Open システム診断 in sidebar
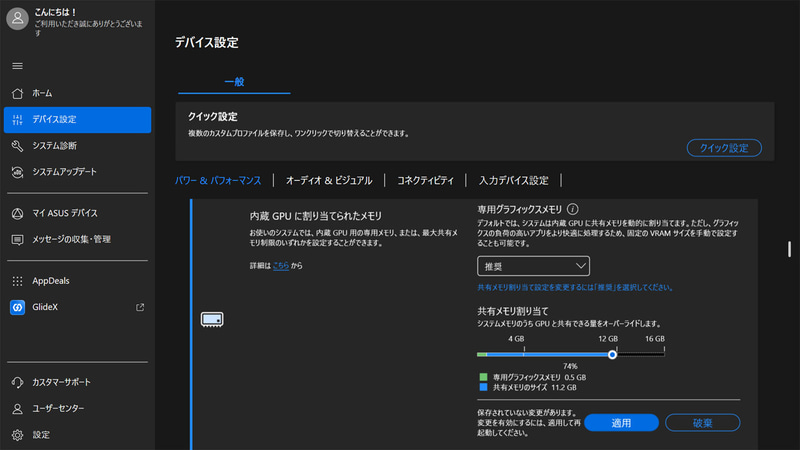This screenshot has width=800, height=450. [x=78, y=146]
